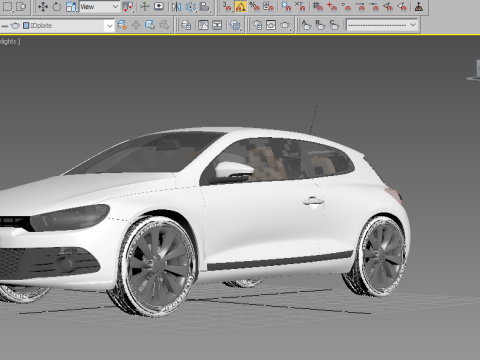Enable Snap to Edge/Segment icon

click(x=388, y=6)
